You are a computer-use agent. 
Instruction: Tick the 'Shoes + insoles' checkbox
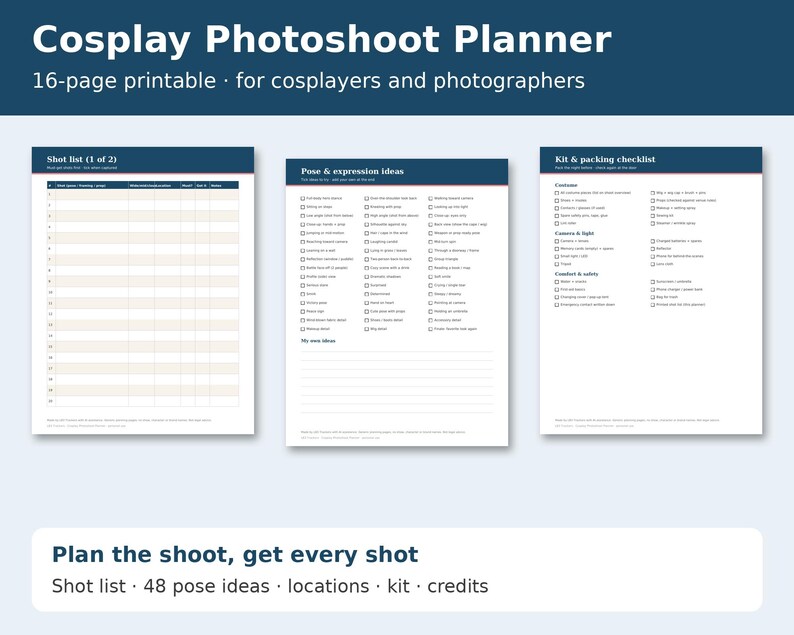coord(557,201)
